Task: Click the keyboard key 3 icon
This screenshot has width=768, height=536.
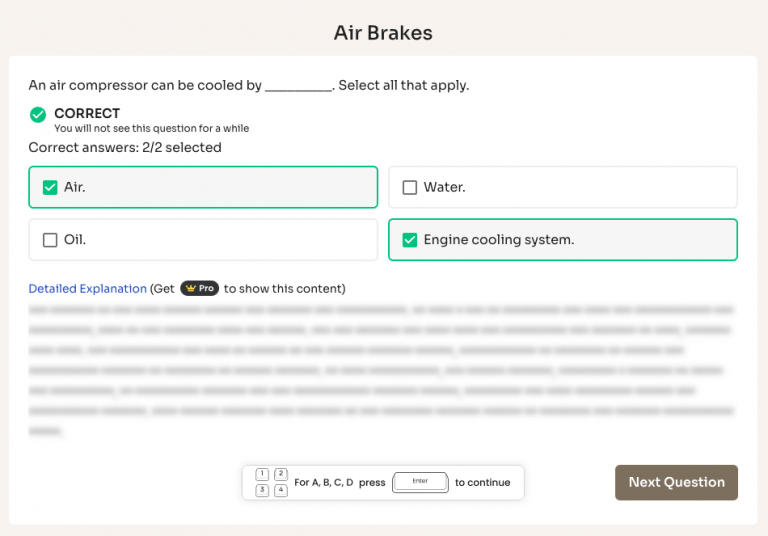Action: coord(263,490)
